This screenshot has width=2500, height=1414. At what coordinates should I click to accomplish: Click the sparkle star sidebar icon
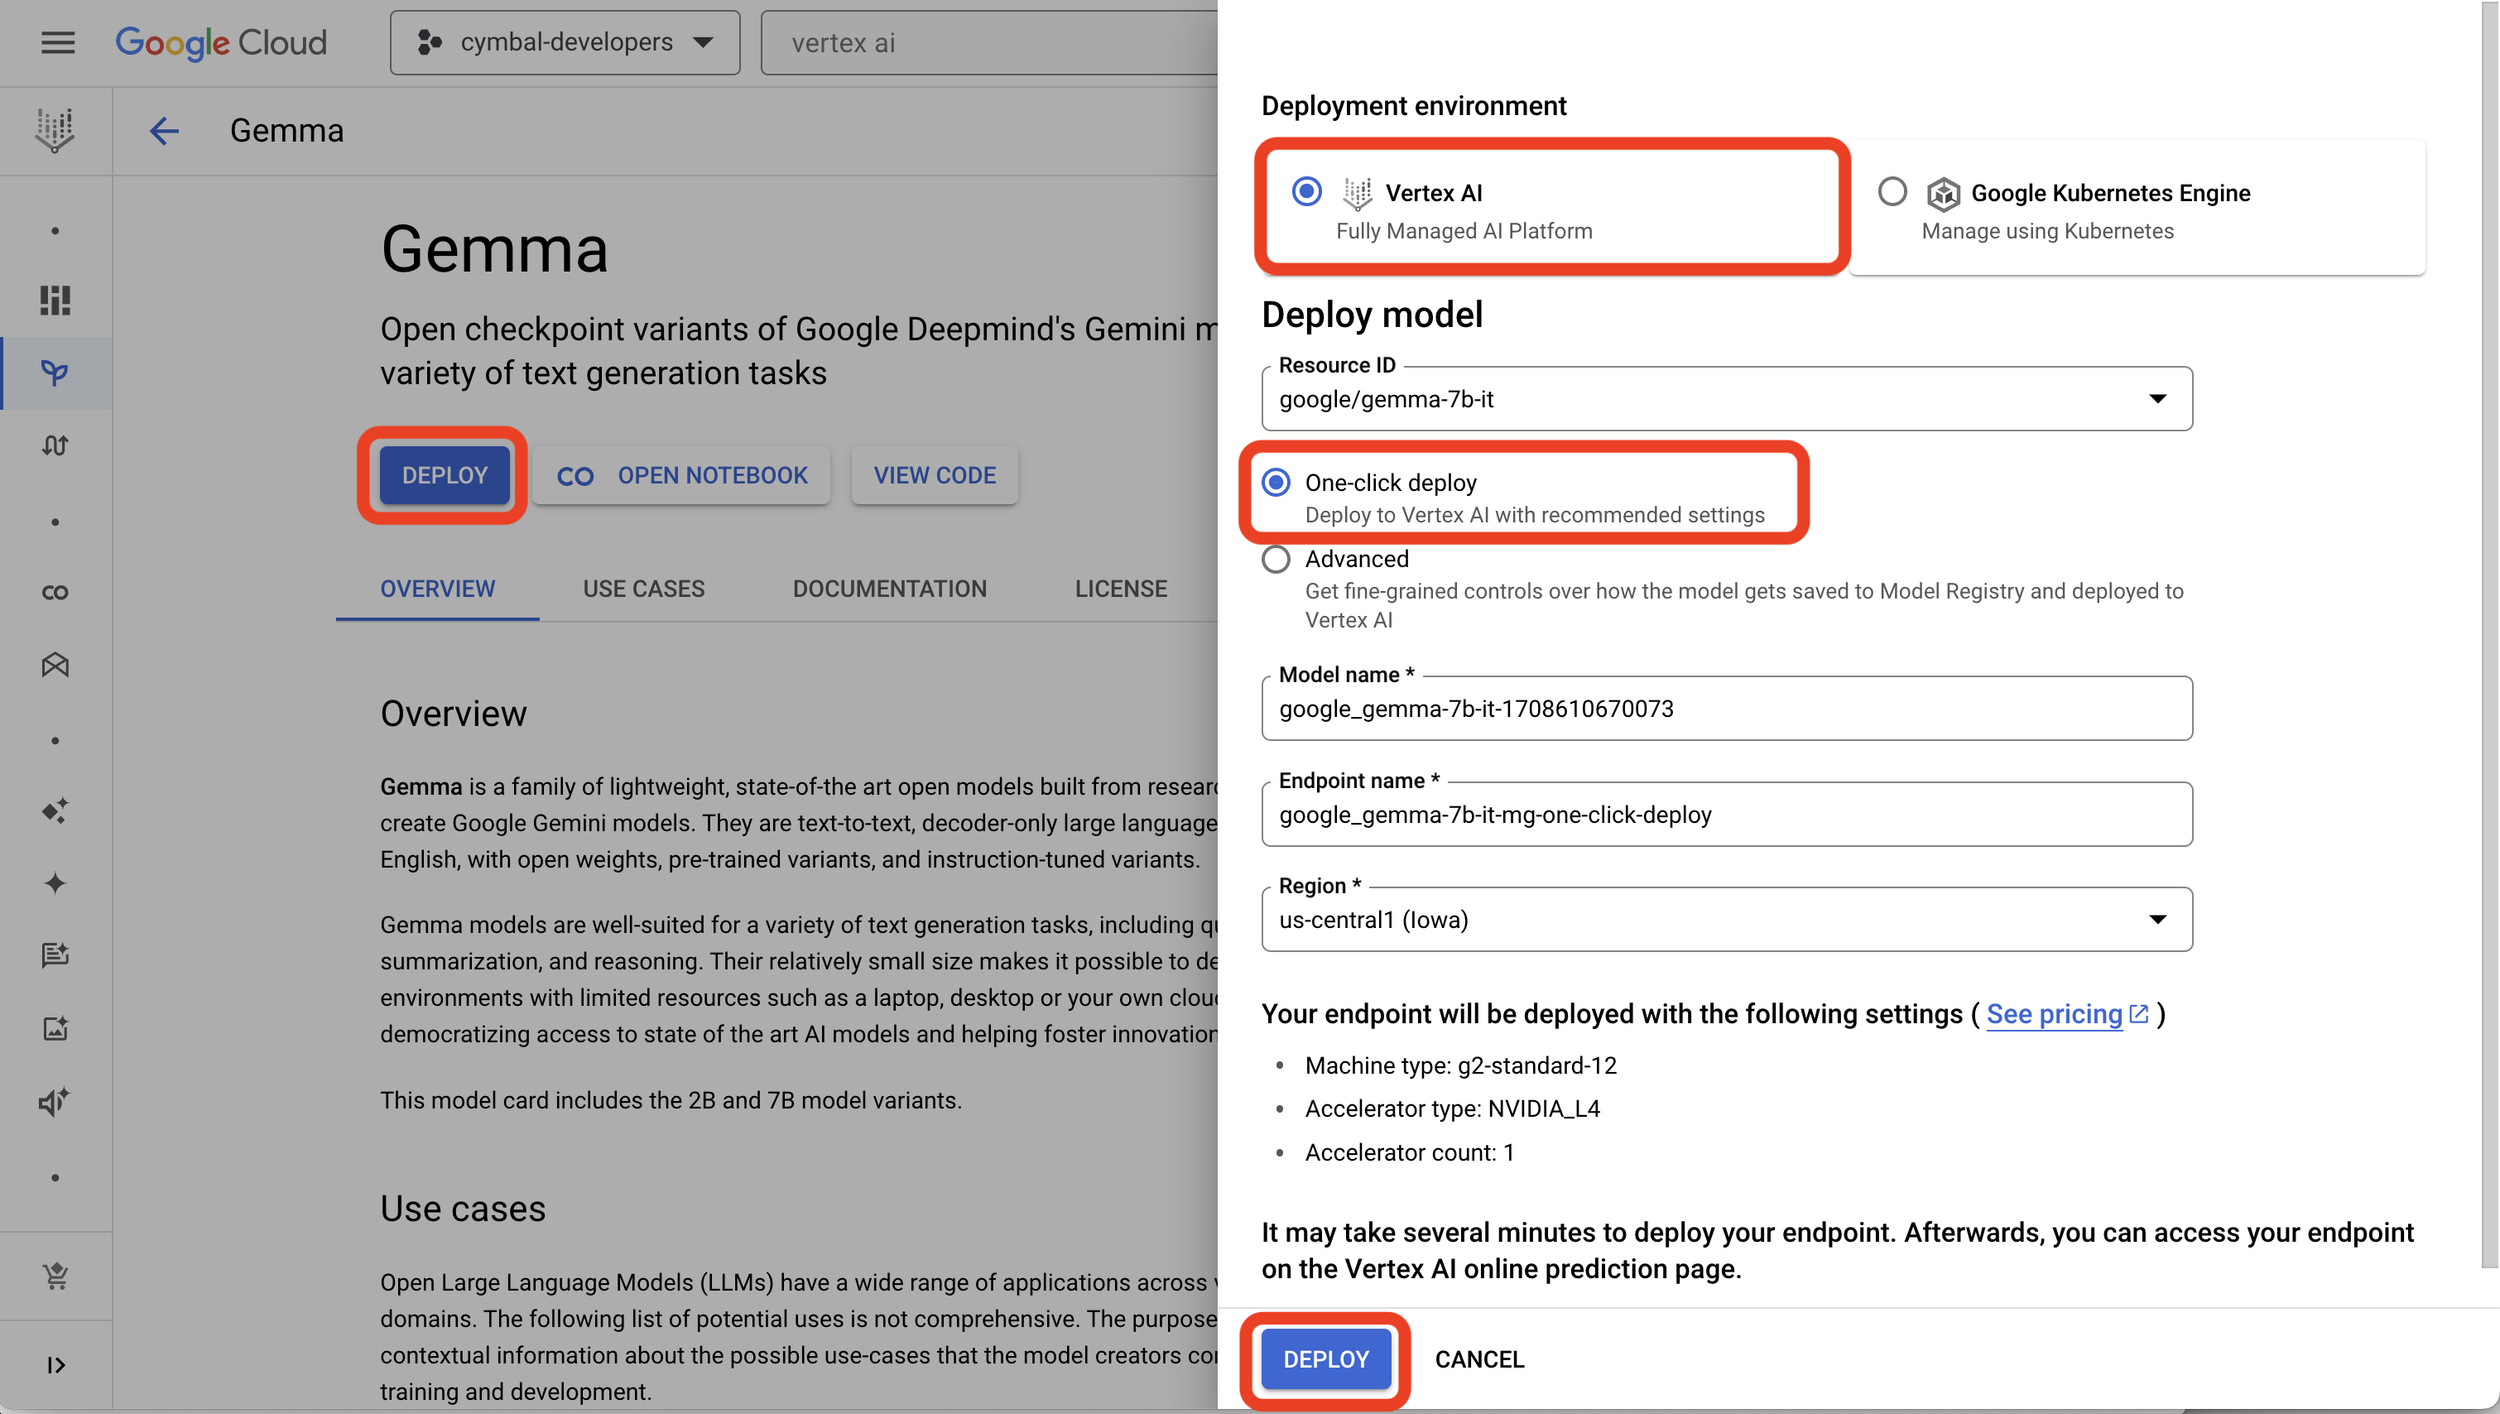coord(55,883)
